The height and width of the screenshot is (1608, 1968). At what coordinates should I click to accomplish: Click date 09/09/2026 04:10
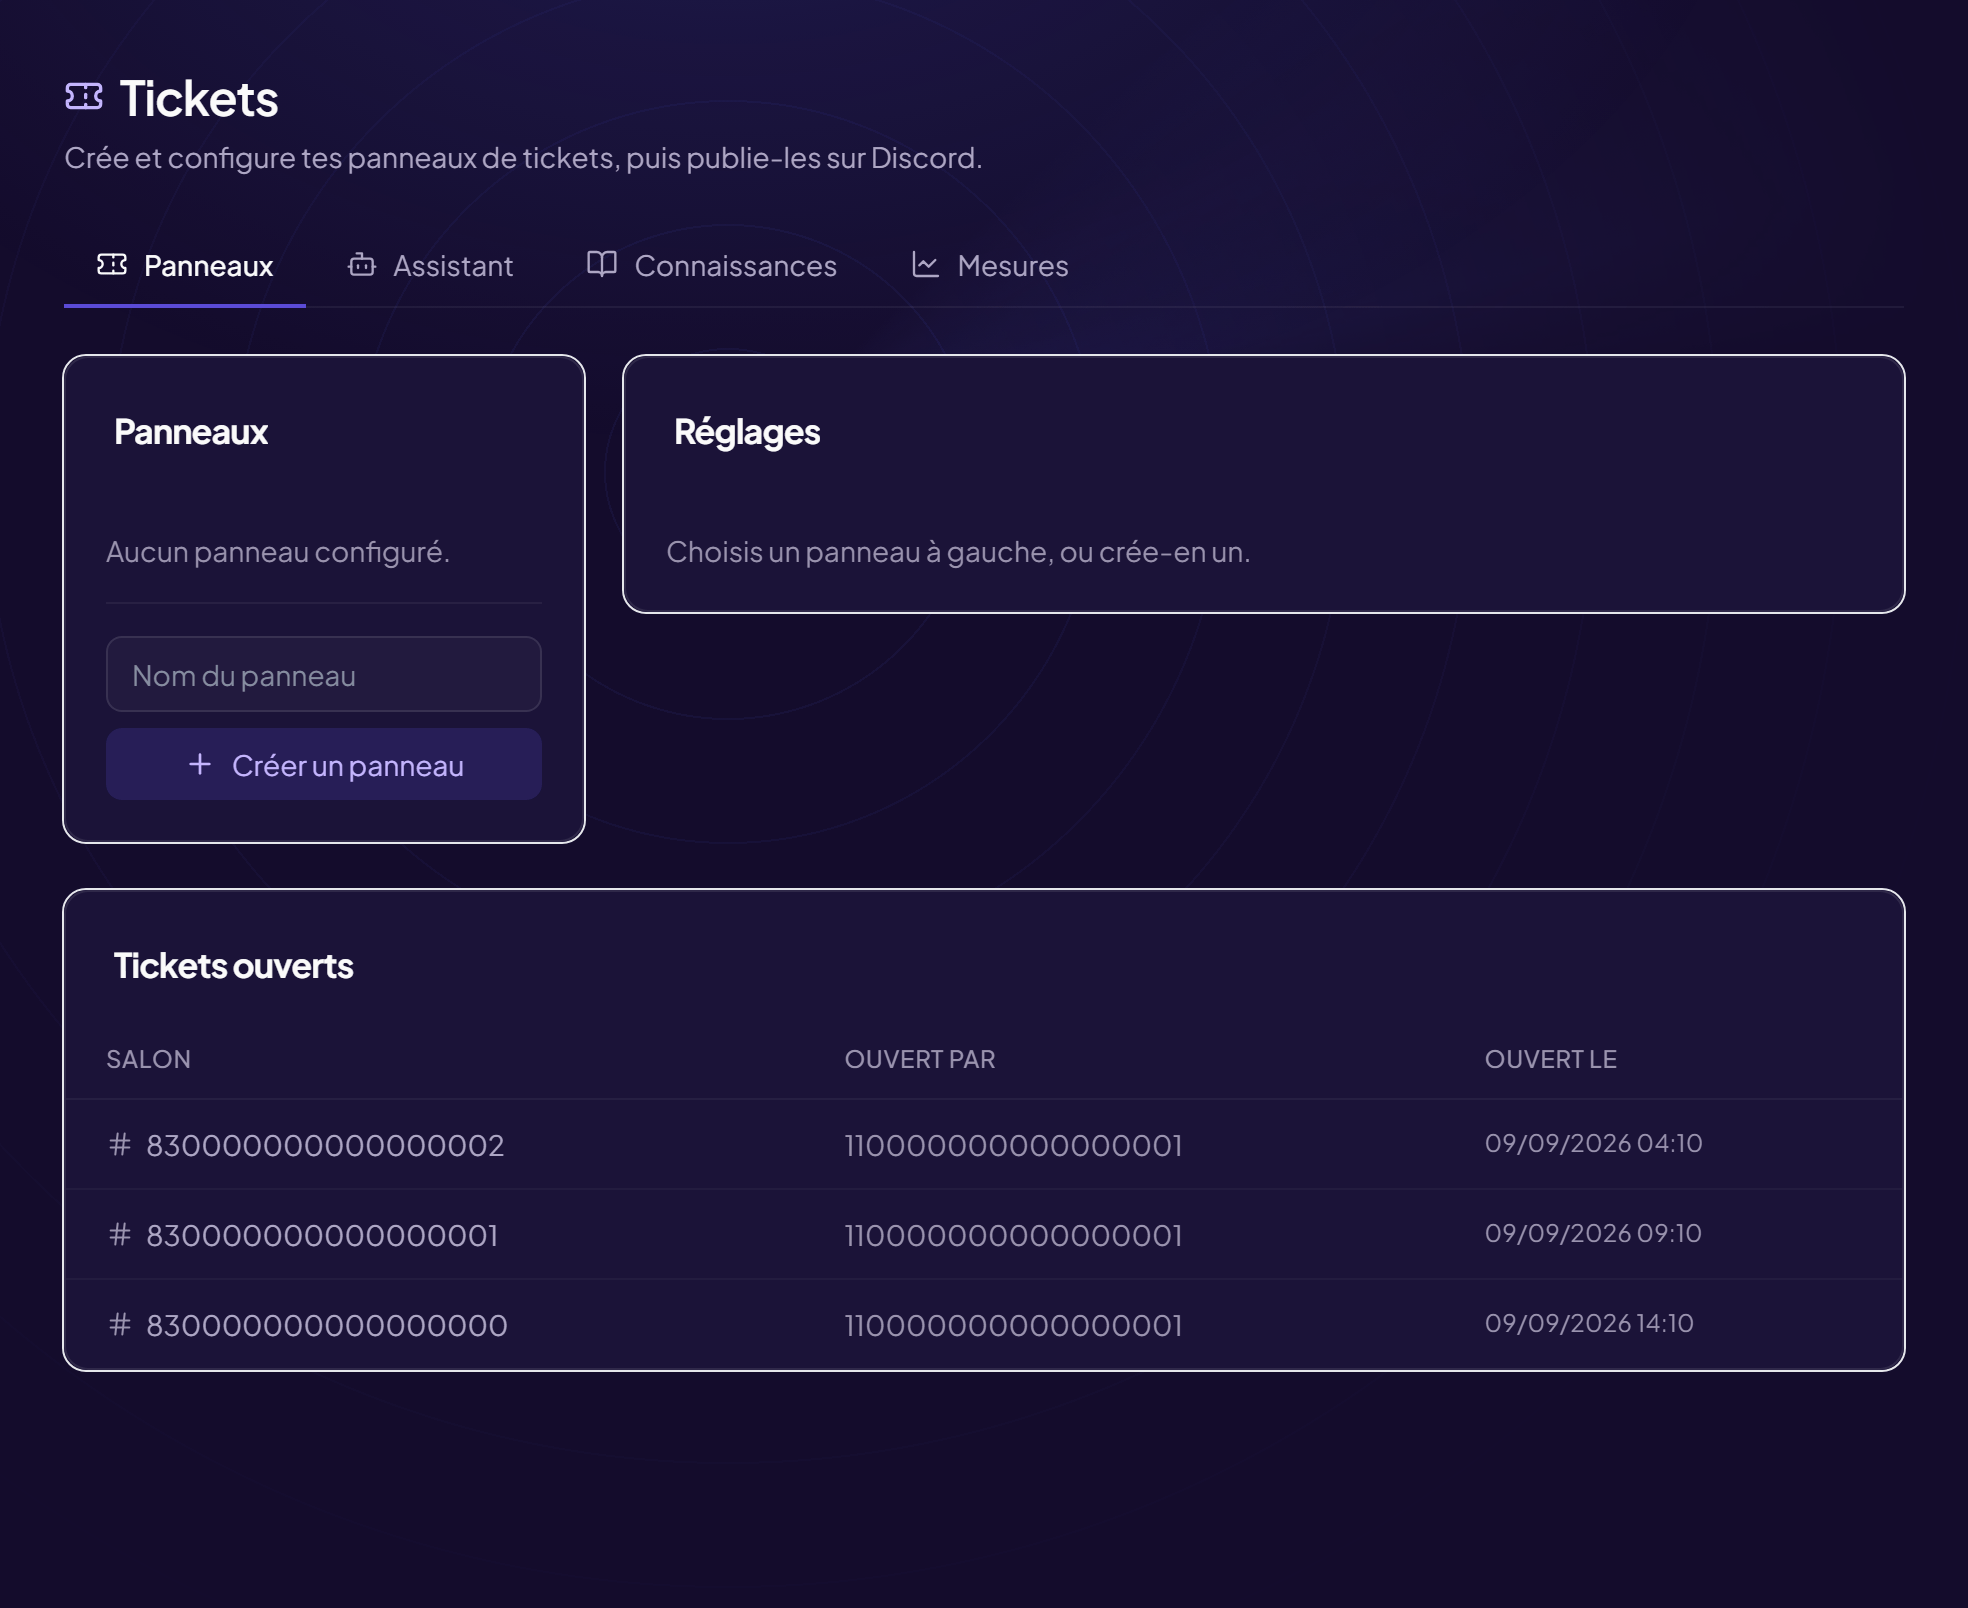1593,1143
